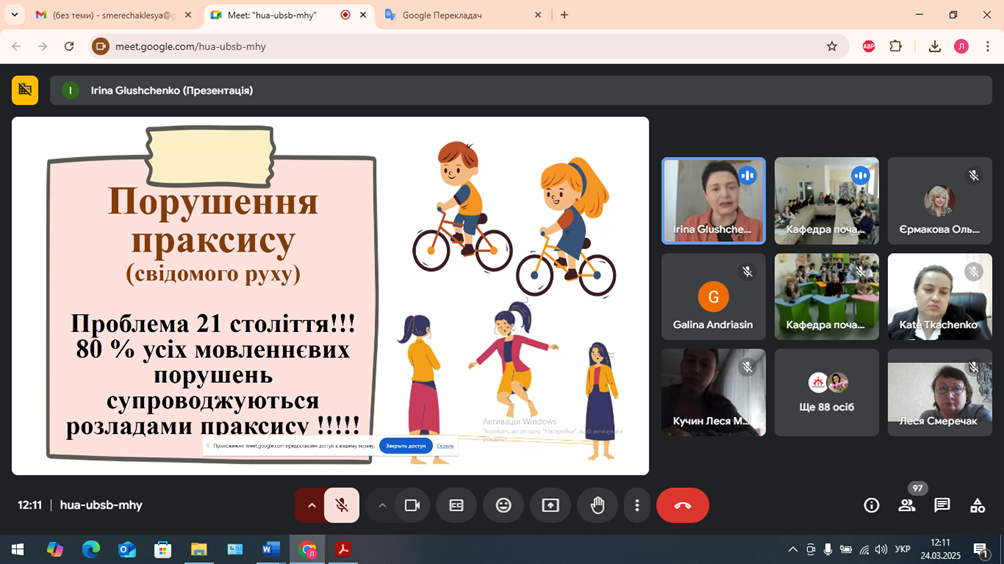Image resolution: width=1004 pixels, height=564 pixels.
Task: Click the blue Закрыть доступ button
Action: pyautogui.click(x=405, y=446)
